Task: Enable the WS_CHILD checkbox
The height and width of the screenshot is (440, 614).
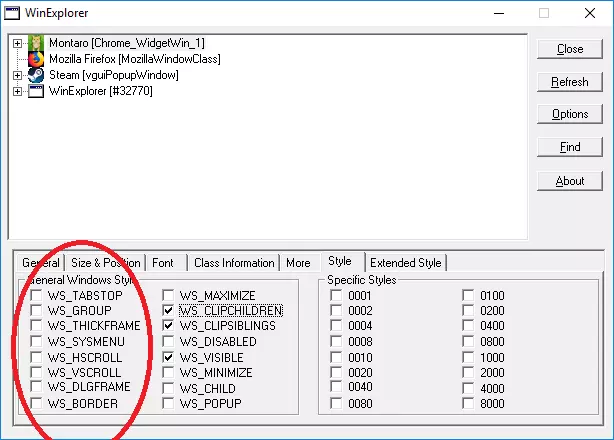Action: (x=168, y=388)
